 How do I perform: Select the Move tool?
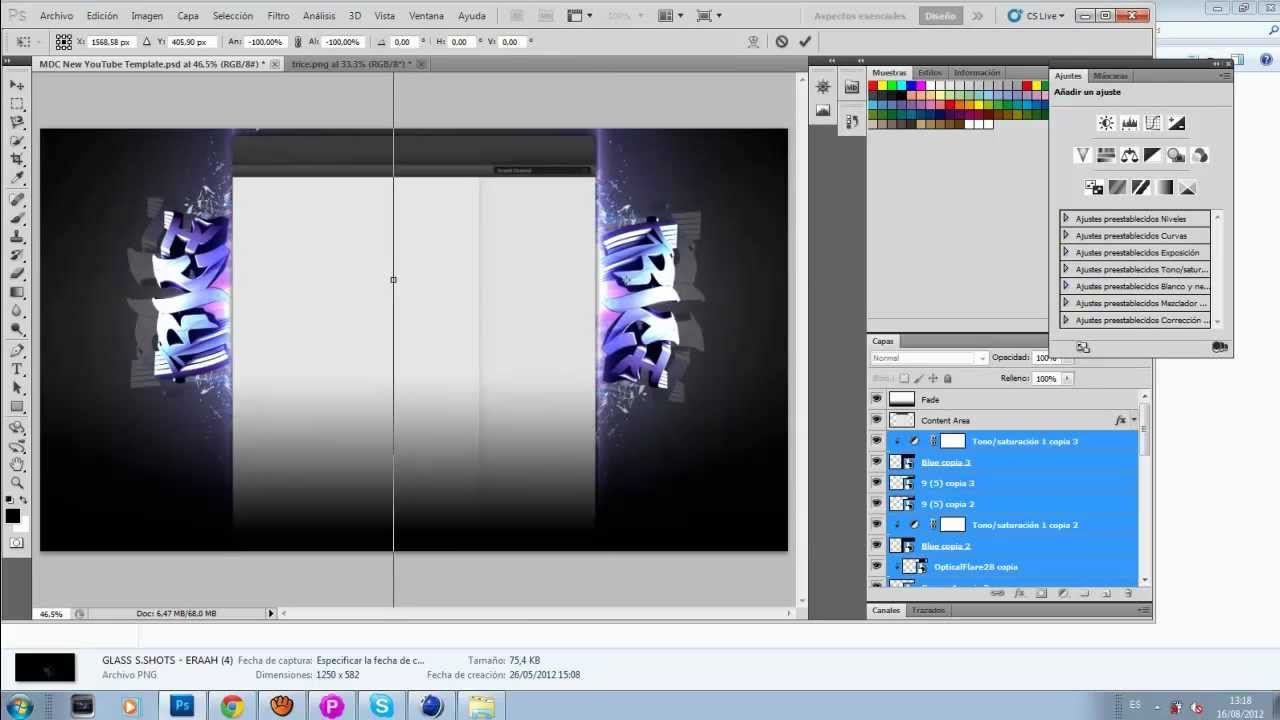[17, 85]
